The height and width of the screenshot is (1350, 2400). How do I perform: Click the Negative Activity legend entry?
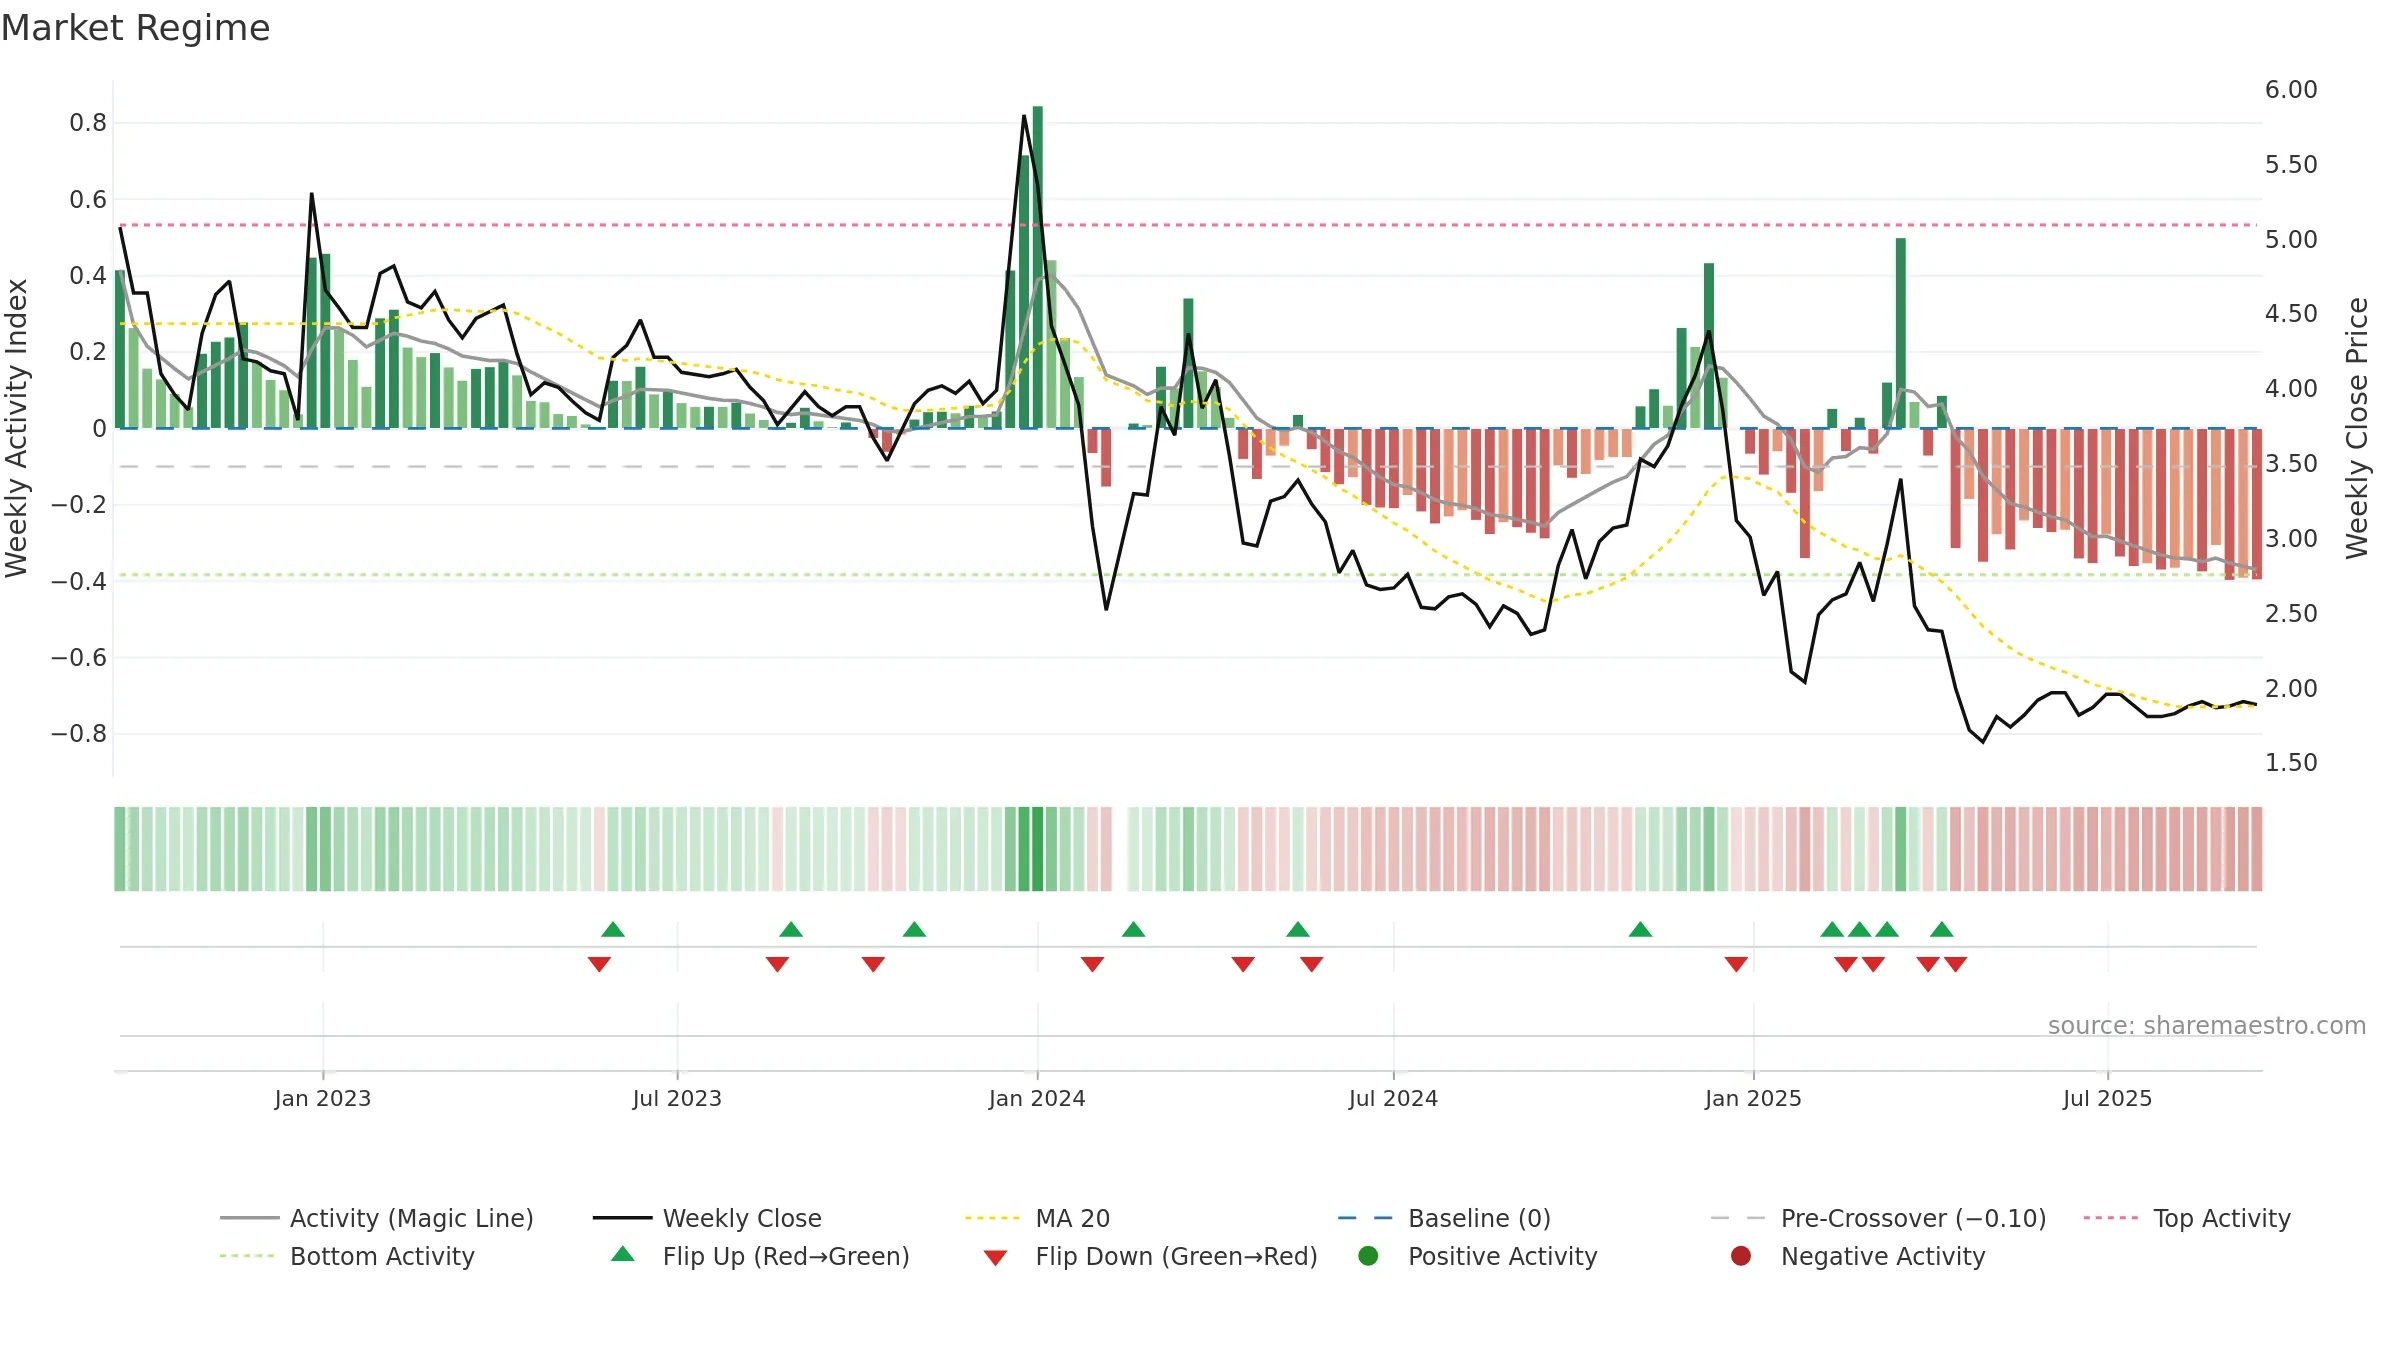point(1858,1256)
